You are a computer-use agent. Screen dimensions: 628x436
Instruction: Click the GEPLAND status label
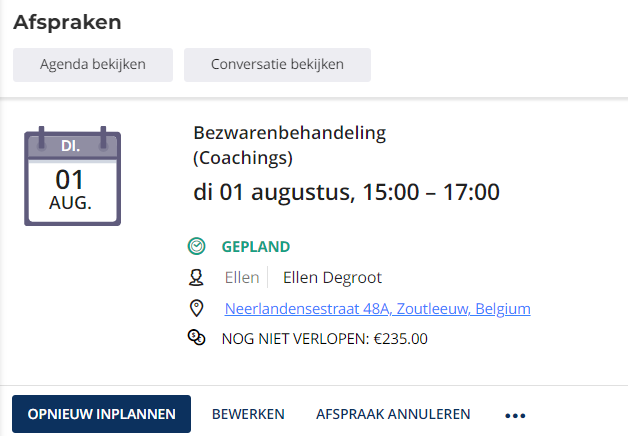coord(256,247)
